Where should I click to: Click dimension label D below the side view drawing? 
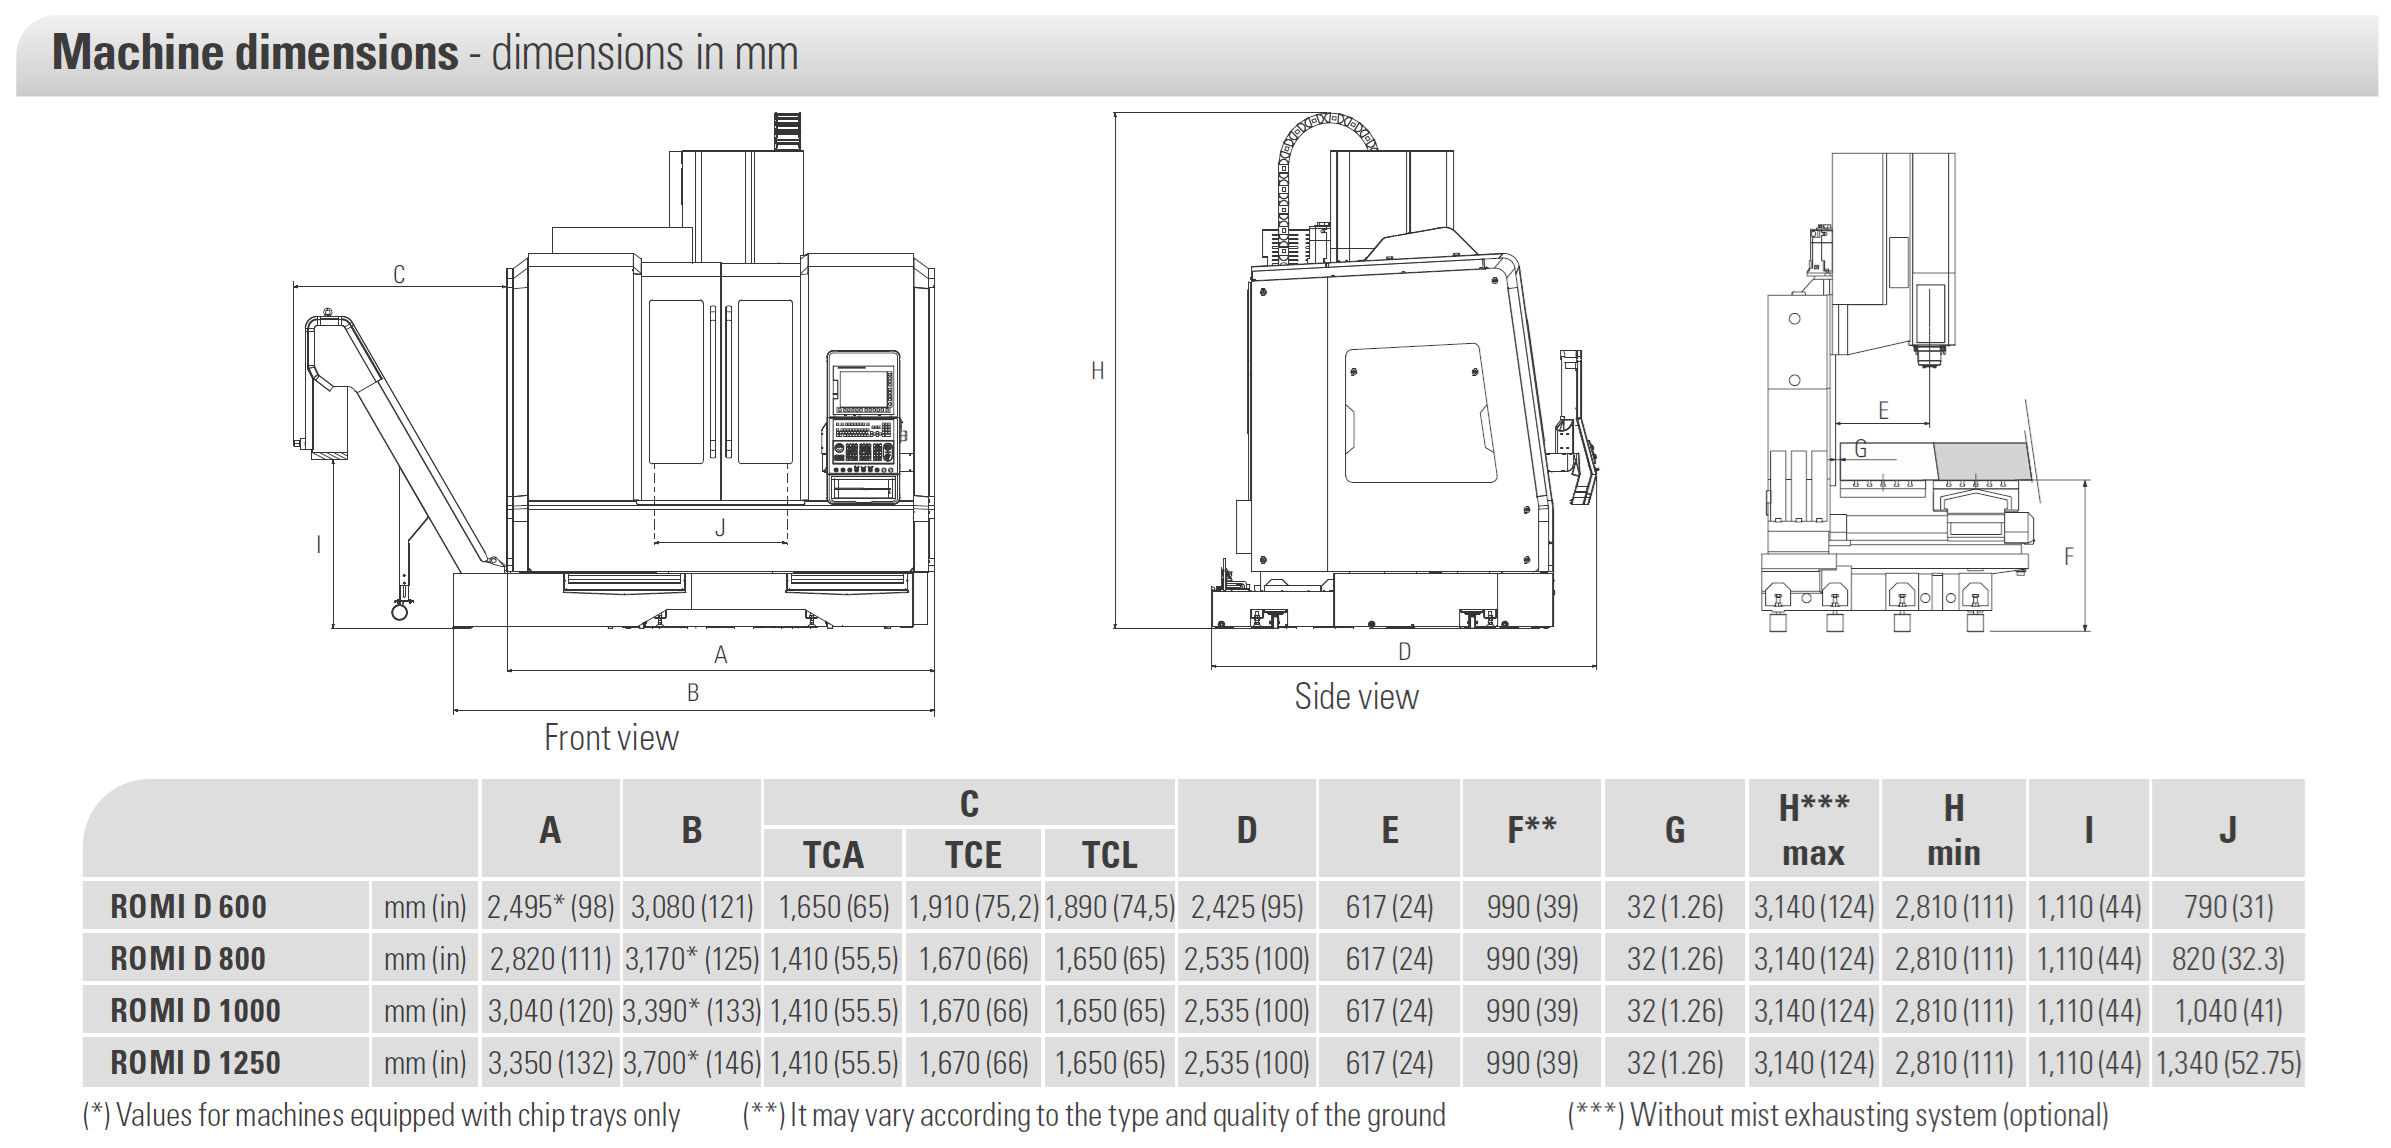point(1404,652)
